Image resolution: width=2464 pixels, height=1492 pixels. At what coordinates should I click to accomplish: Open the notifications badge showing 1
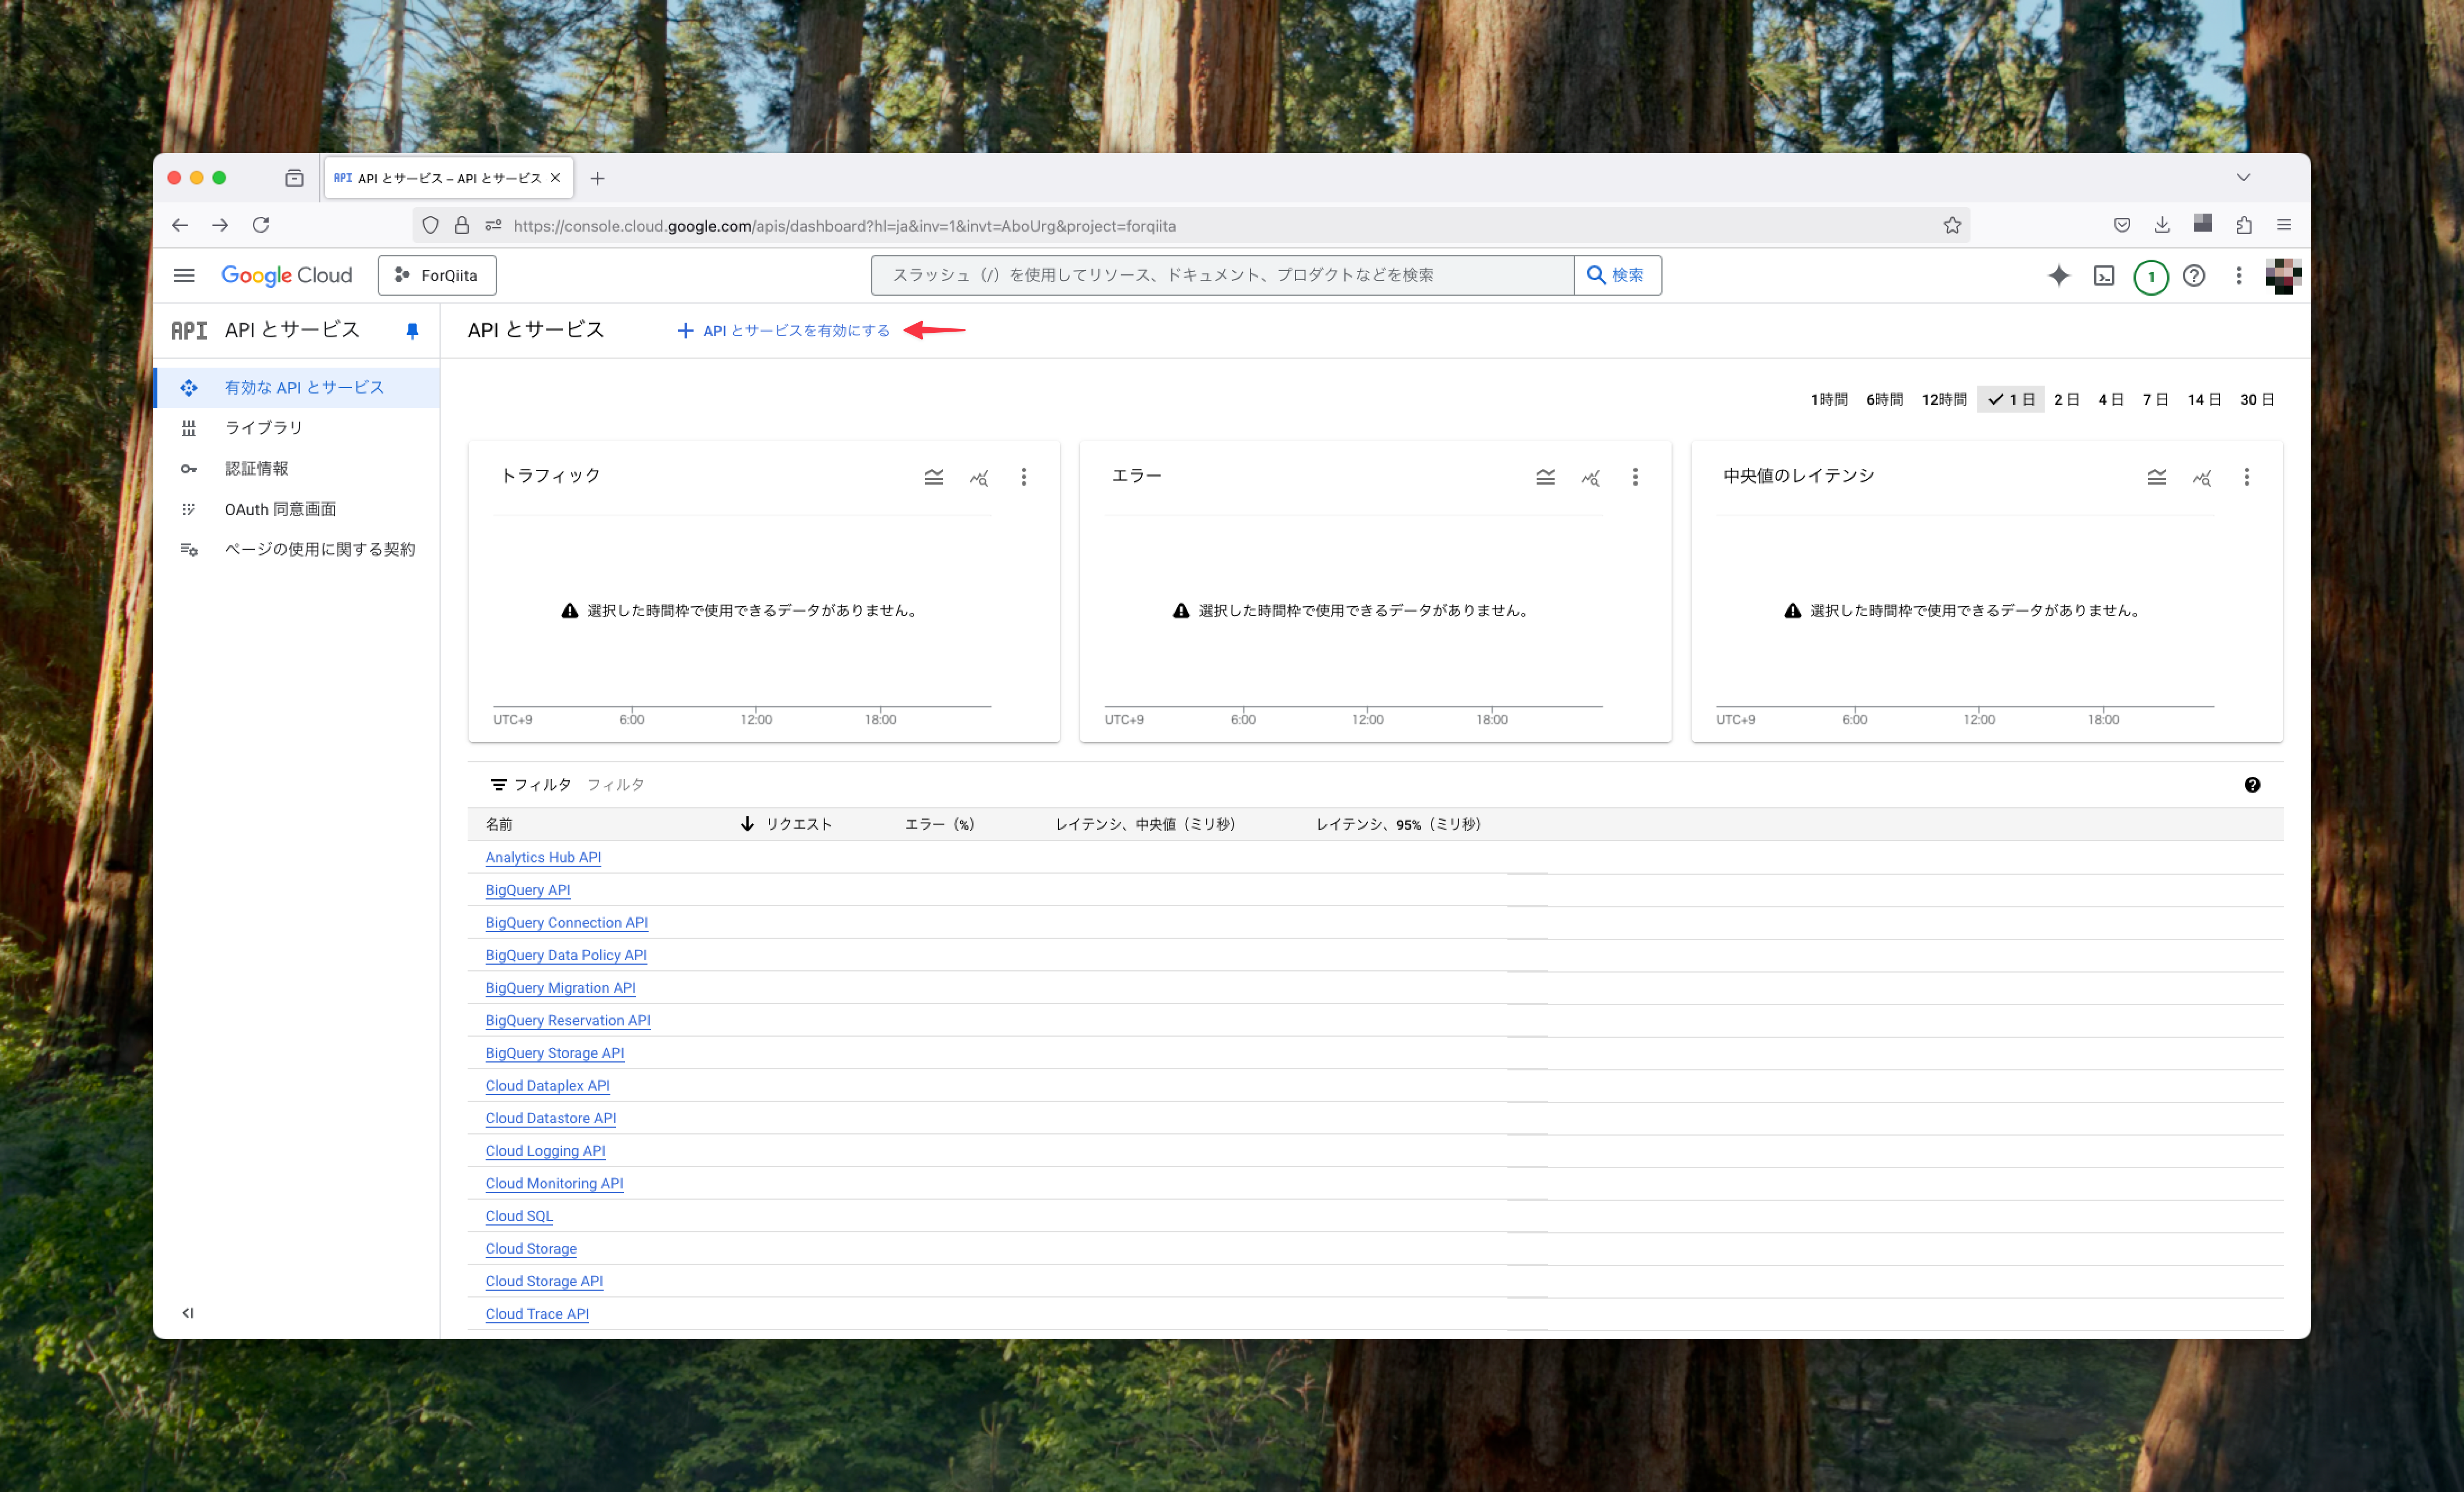coord(2150,277)
